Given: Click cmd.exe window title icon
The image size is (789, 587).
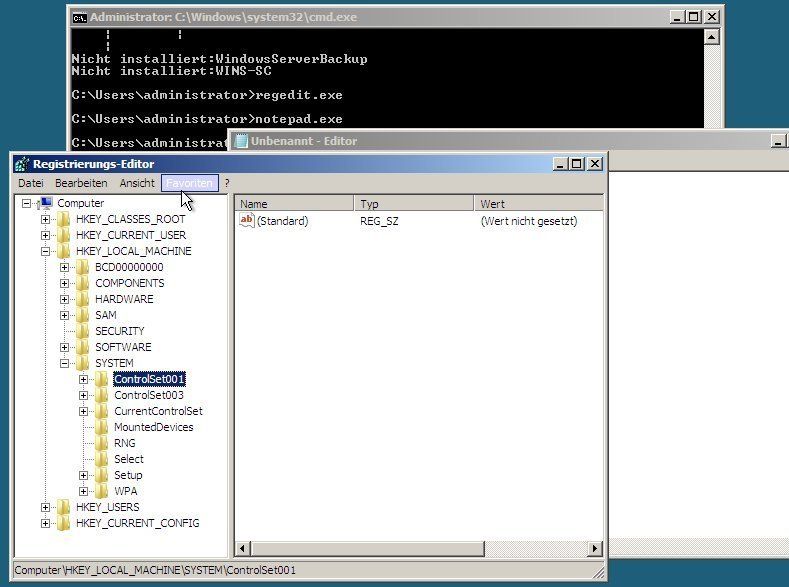Looking at the screenshot, I should [x=80, y=18].
